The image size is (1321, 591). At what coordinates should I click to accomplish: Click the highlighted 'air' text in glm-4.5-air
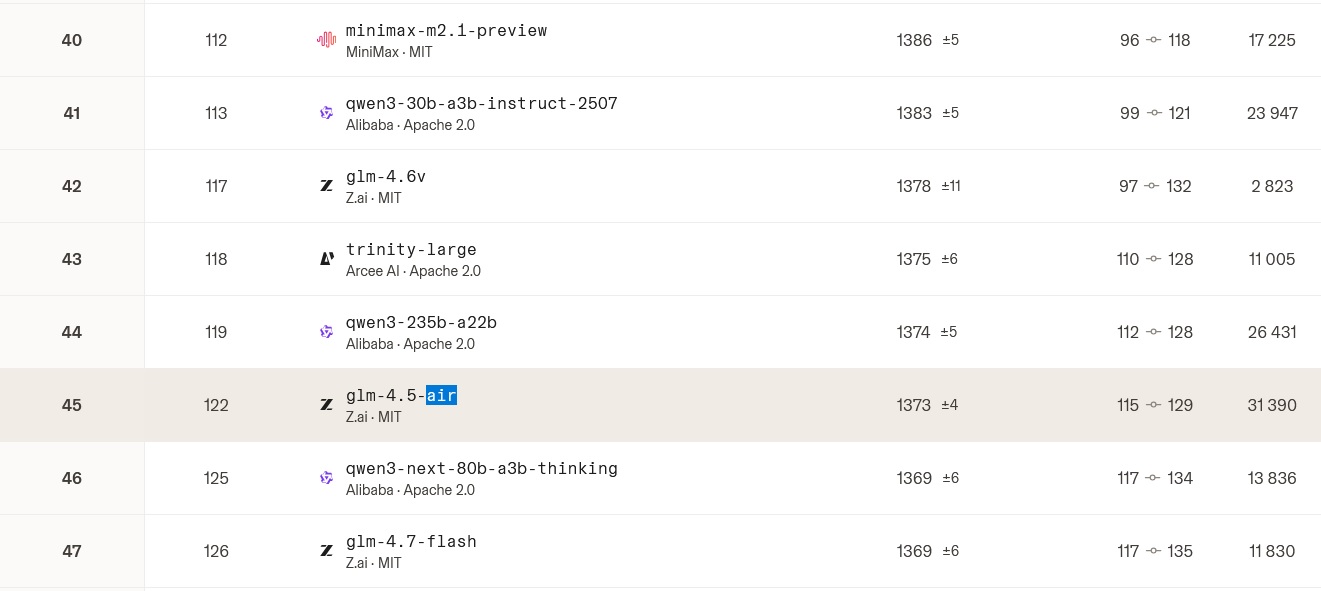[441, 396]
